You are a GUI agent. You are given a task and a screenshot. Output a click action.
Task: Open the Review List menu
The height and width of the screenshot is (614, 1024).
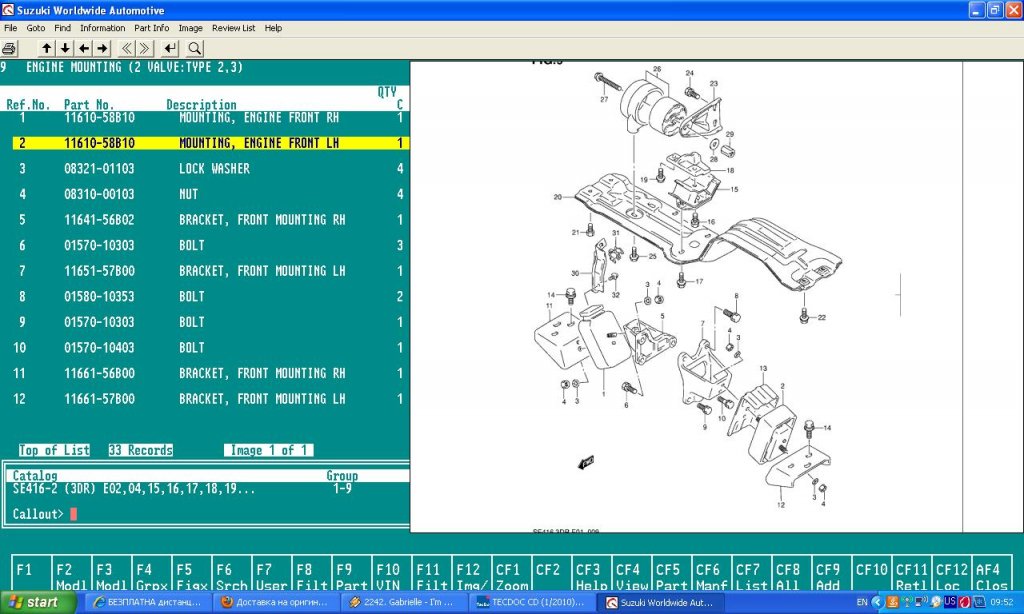(233, 28)
